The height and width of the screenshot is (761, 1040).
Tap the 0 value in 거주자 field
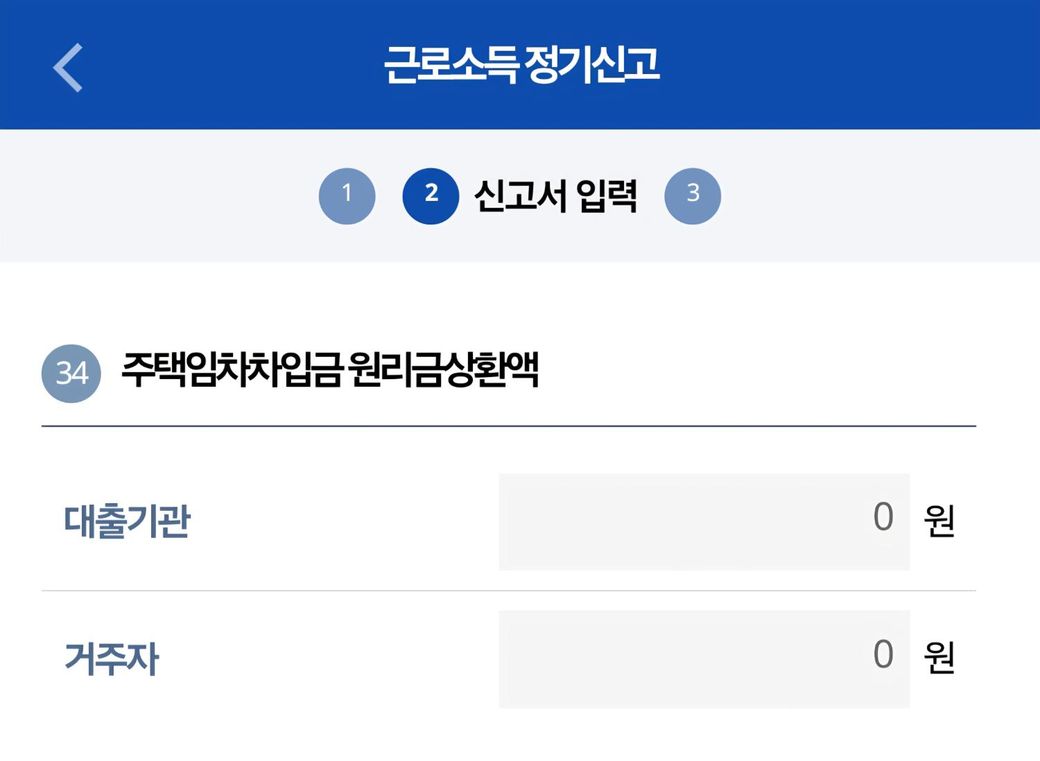[883, 655]
